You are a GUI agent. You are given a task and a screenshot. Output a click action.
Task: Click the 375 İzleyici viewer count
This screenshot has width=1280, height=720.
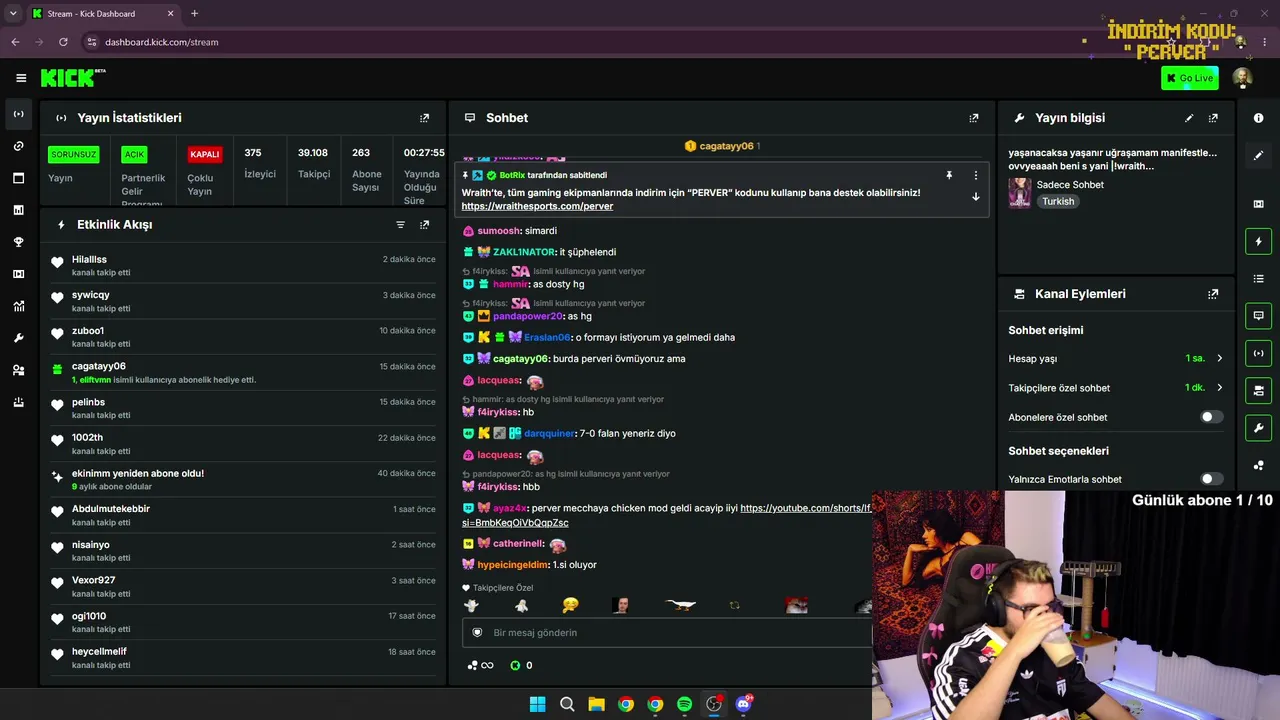[x=260, y=163]
